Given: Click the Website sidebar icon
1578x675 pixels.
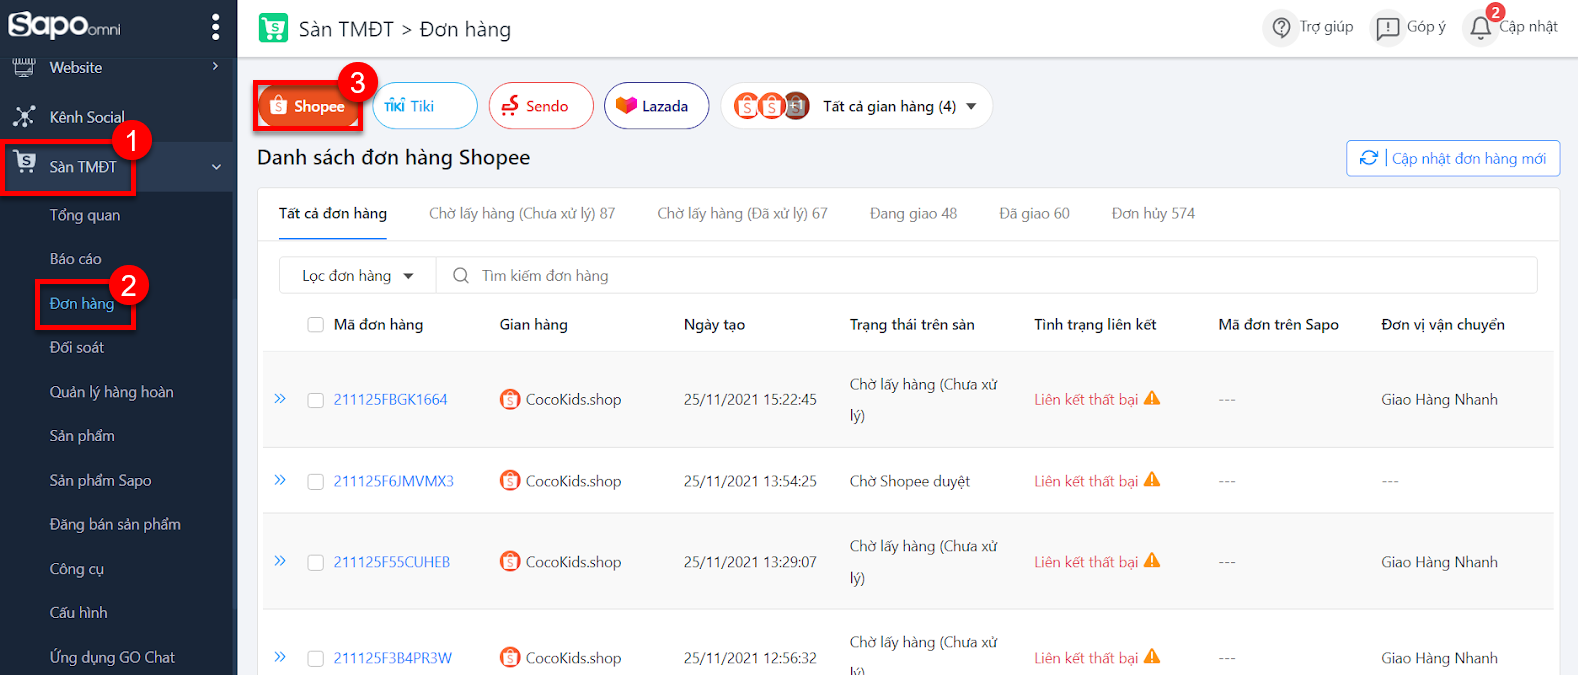Looking at the screenshot, I should (x=24, y=67).
